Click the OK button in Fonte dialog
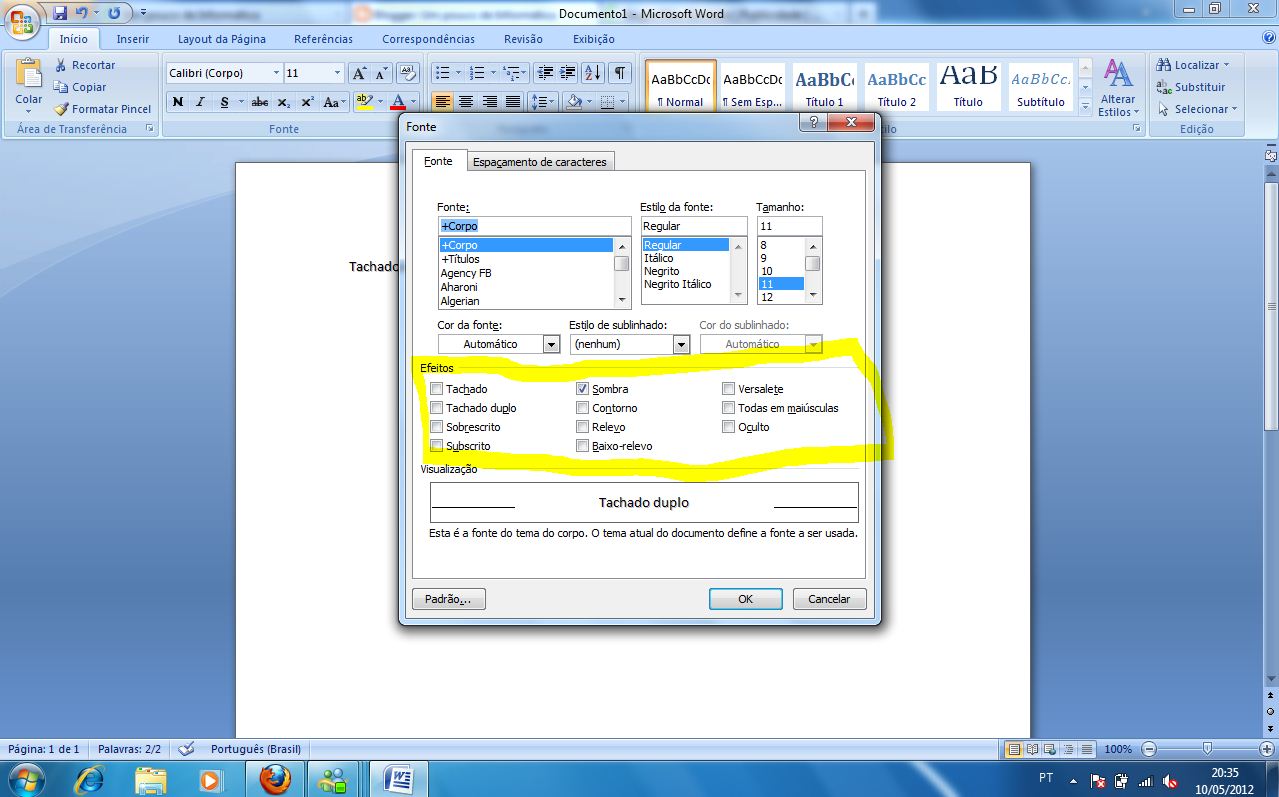The height and width of the screenshot is (797, 1279). (x=746, y=599)
